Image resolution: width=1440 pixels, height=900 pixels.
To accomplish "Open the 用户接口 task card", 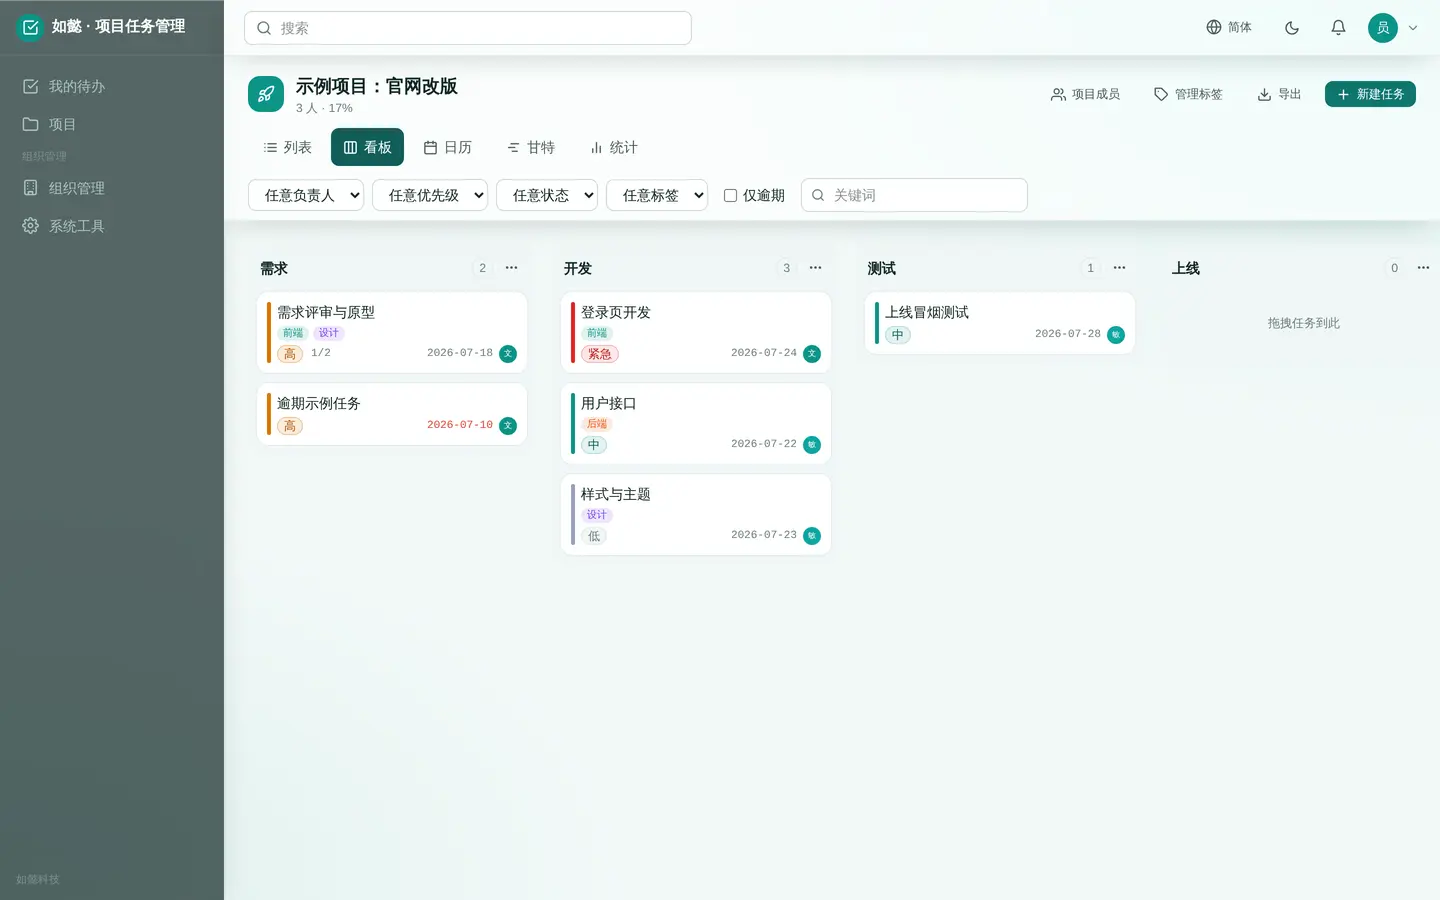I will [696, 424].
